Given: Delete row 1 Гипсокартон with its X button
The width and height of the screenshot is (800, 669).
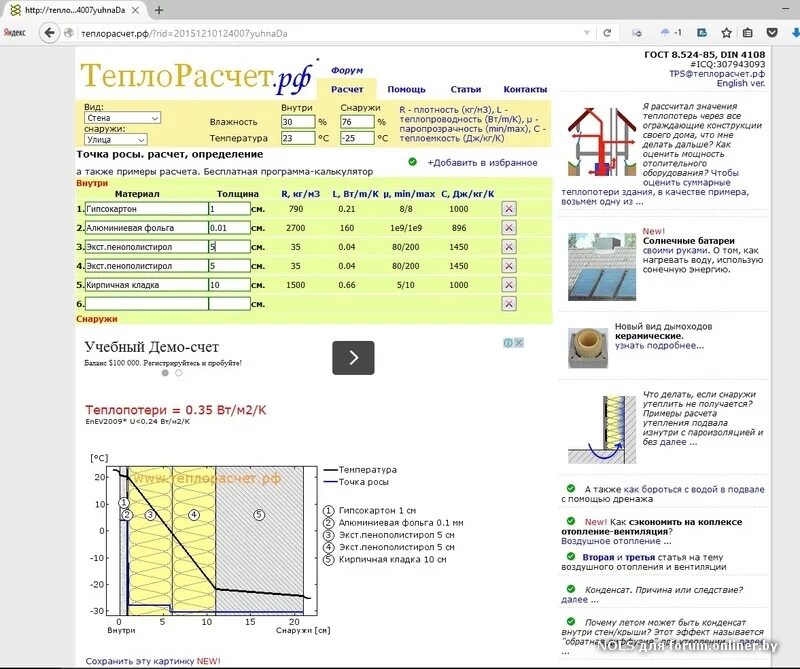Looking at the screenshot, I should click(509, 209).
